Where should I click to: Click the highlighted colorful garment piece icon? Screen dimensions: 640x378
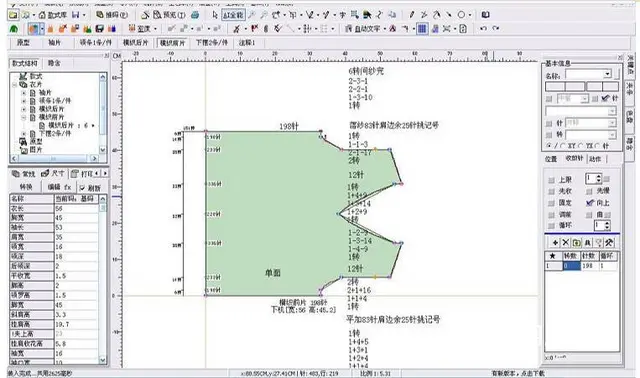coord(33,29)
